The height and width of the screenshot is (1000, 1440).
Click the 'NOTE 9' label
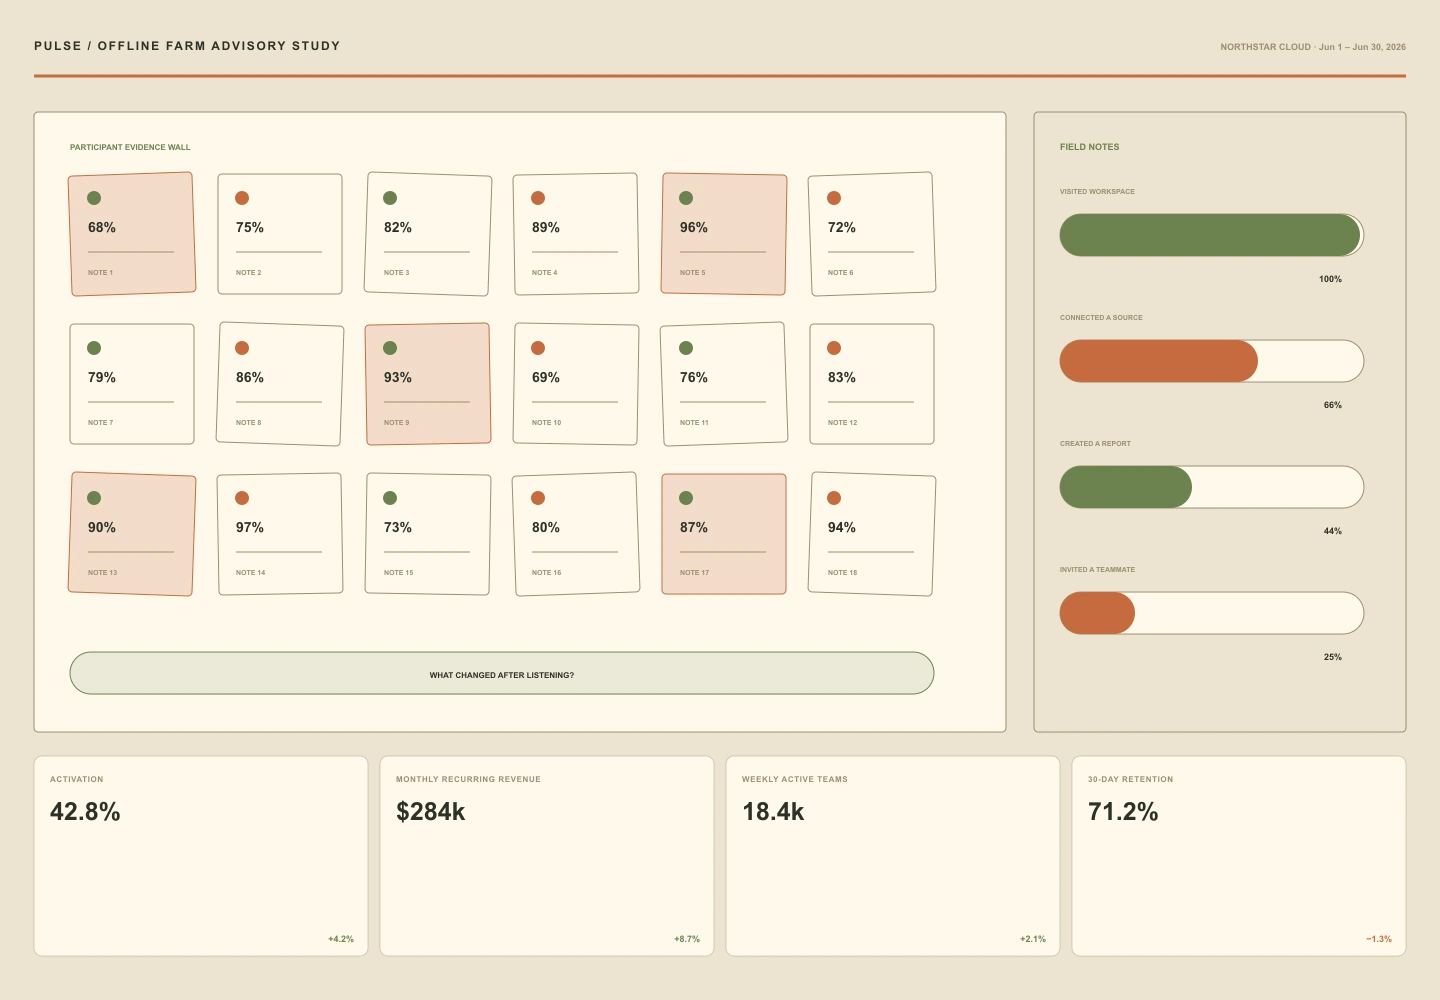click(397, 423)
